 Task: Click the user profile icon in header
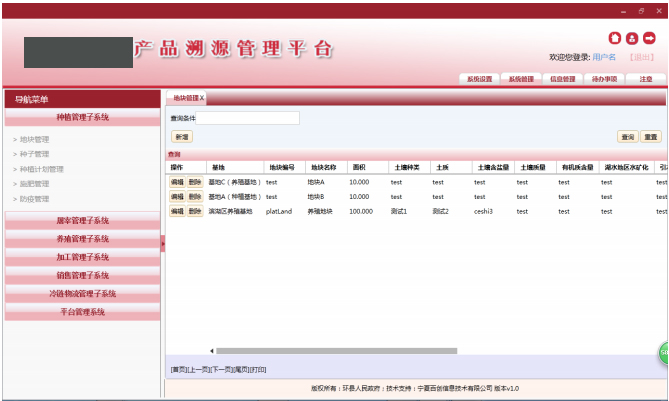pos(632,38)
